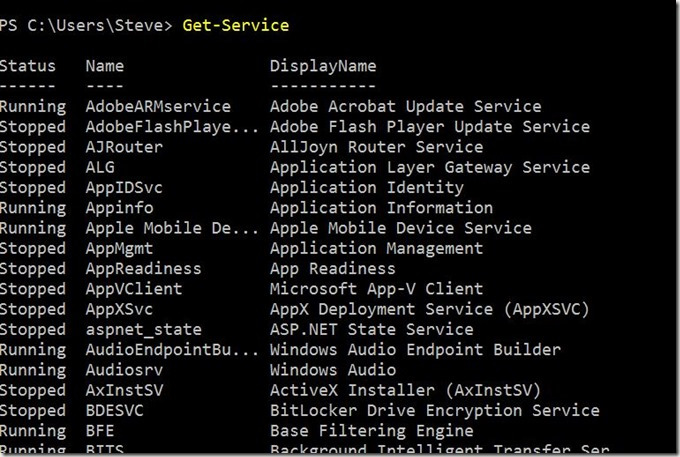680x457 pixels.
Task: Click the PS C:\Users\Steve prompt
Action: (x=84, y=23)
